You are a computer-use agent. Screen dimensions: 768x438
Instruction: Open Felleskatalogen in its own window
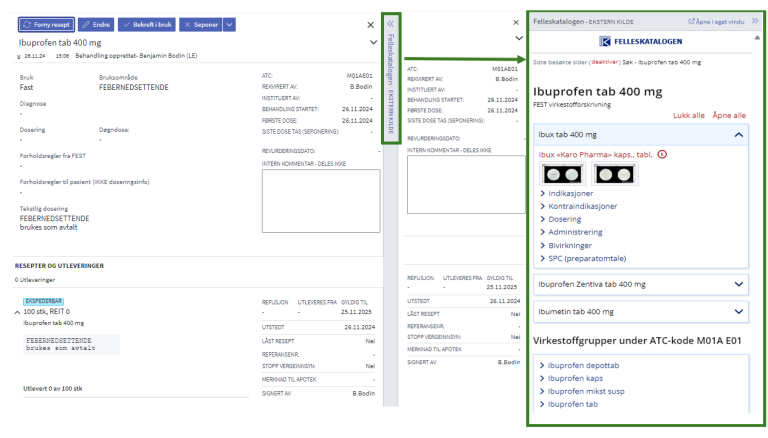coord(716,22)
